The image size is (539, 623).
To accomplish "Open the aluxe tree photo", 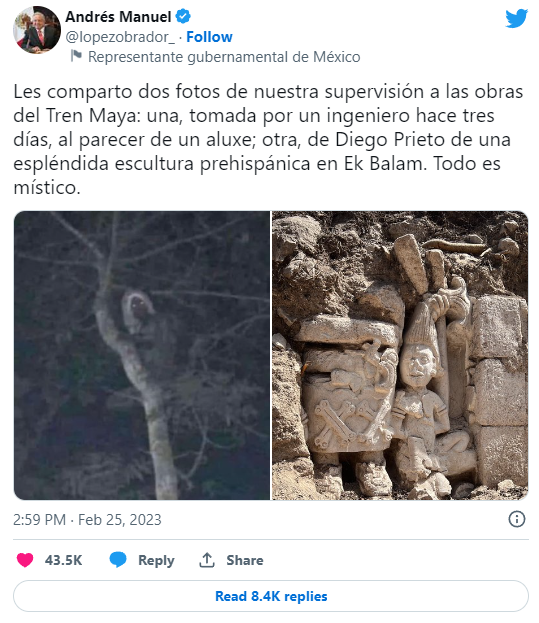I will tap(142, 355).
